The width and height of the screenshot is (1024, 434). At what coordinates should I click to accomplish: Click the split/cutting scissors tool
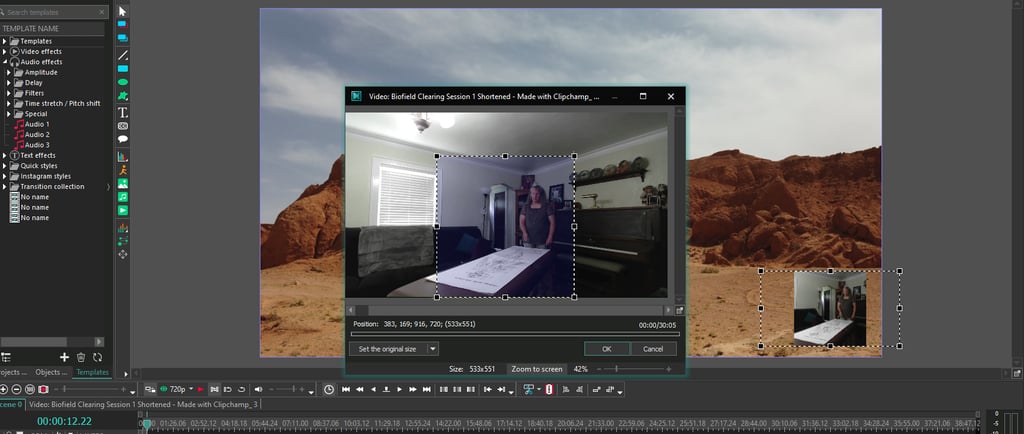point(529,389)
